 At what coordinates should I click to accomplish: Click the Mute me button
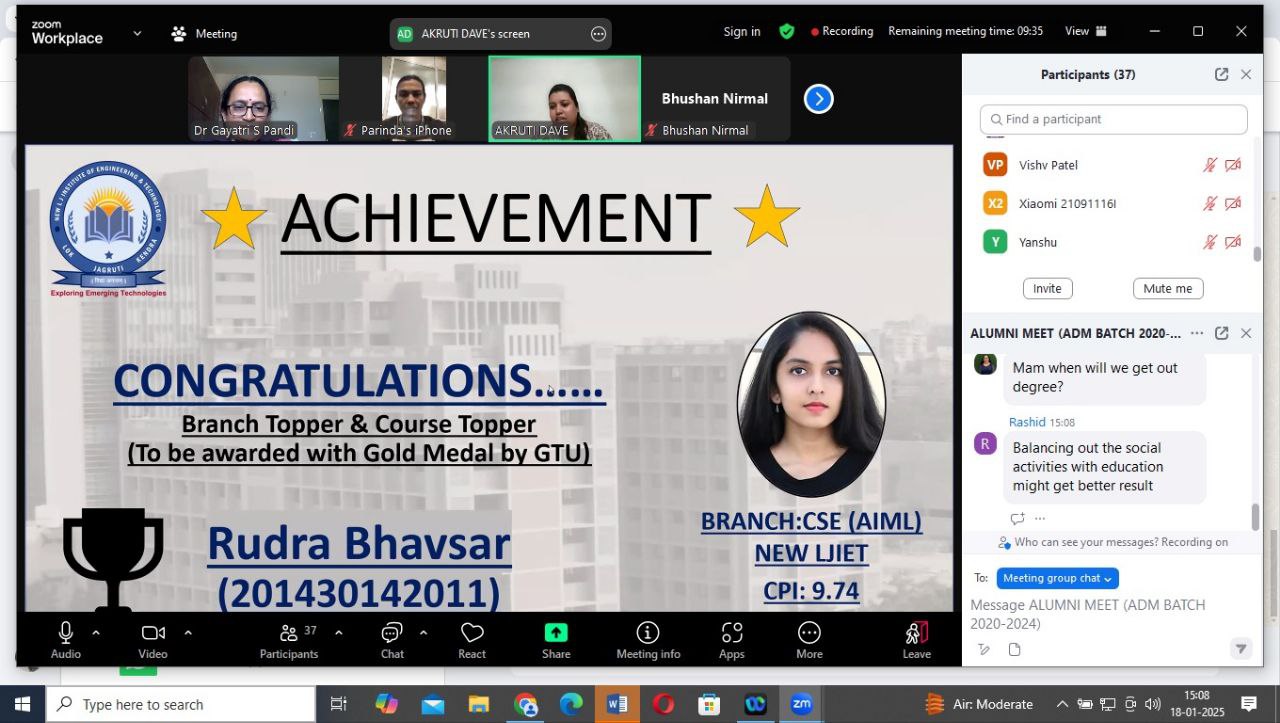tap(1167, 289)
